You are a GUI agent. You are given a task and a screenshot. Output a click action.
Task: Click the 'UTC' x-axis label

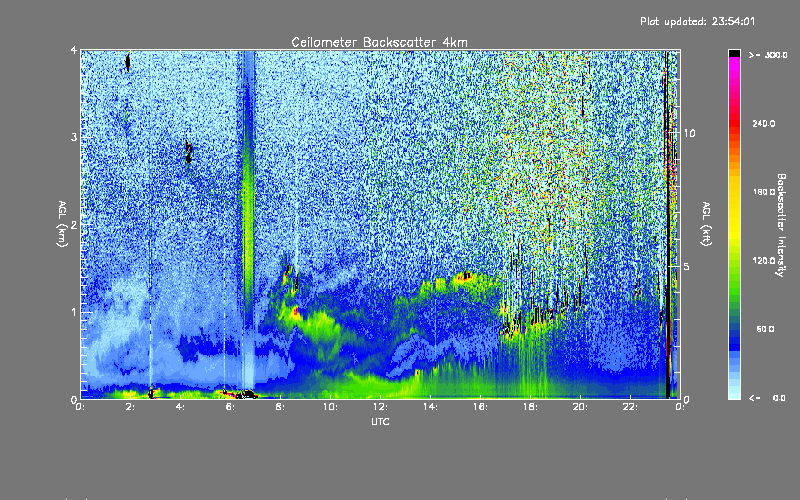pos(380,421)
